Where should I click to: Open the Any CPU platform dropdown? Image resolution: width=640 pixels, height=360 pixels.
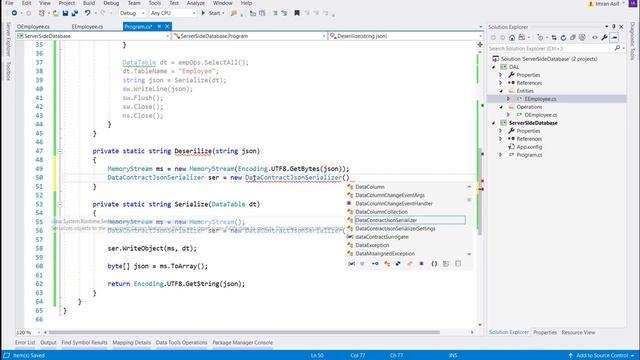[173, 13]
